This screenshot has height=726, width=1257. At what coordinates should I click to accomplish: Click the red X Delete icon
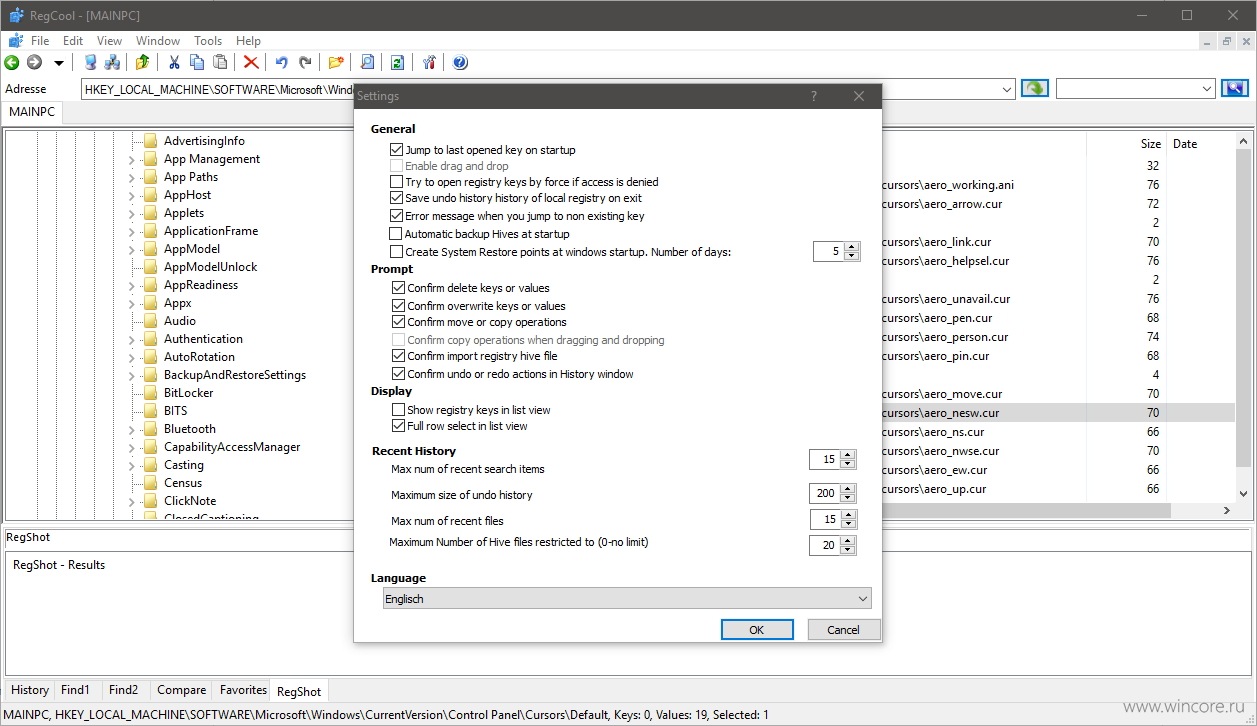[251, 62]
